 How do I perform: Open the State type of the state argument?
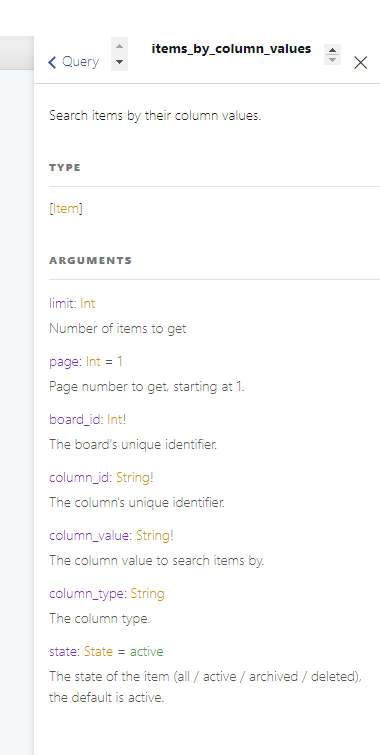coord(98,651)
